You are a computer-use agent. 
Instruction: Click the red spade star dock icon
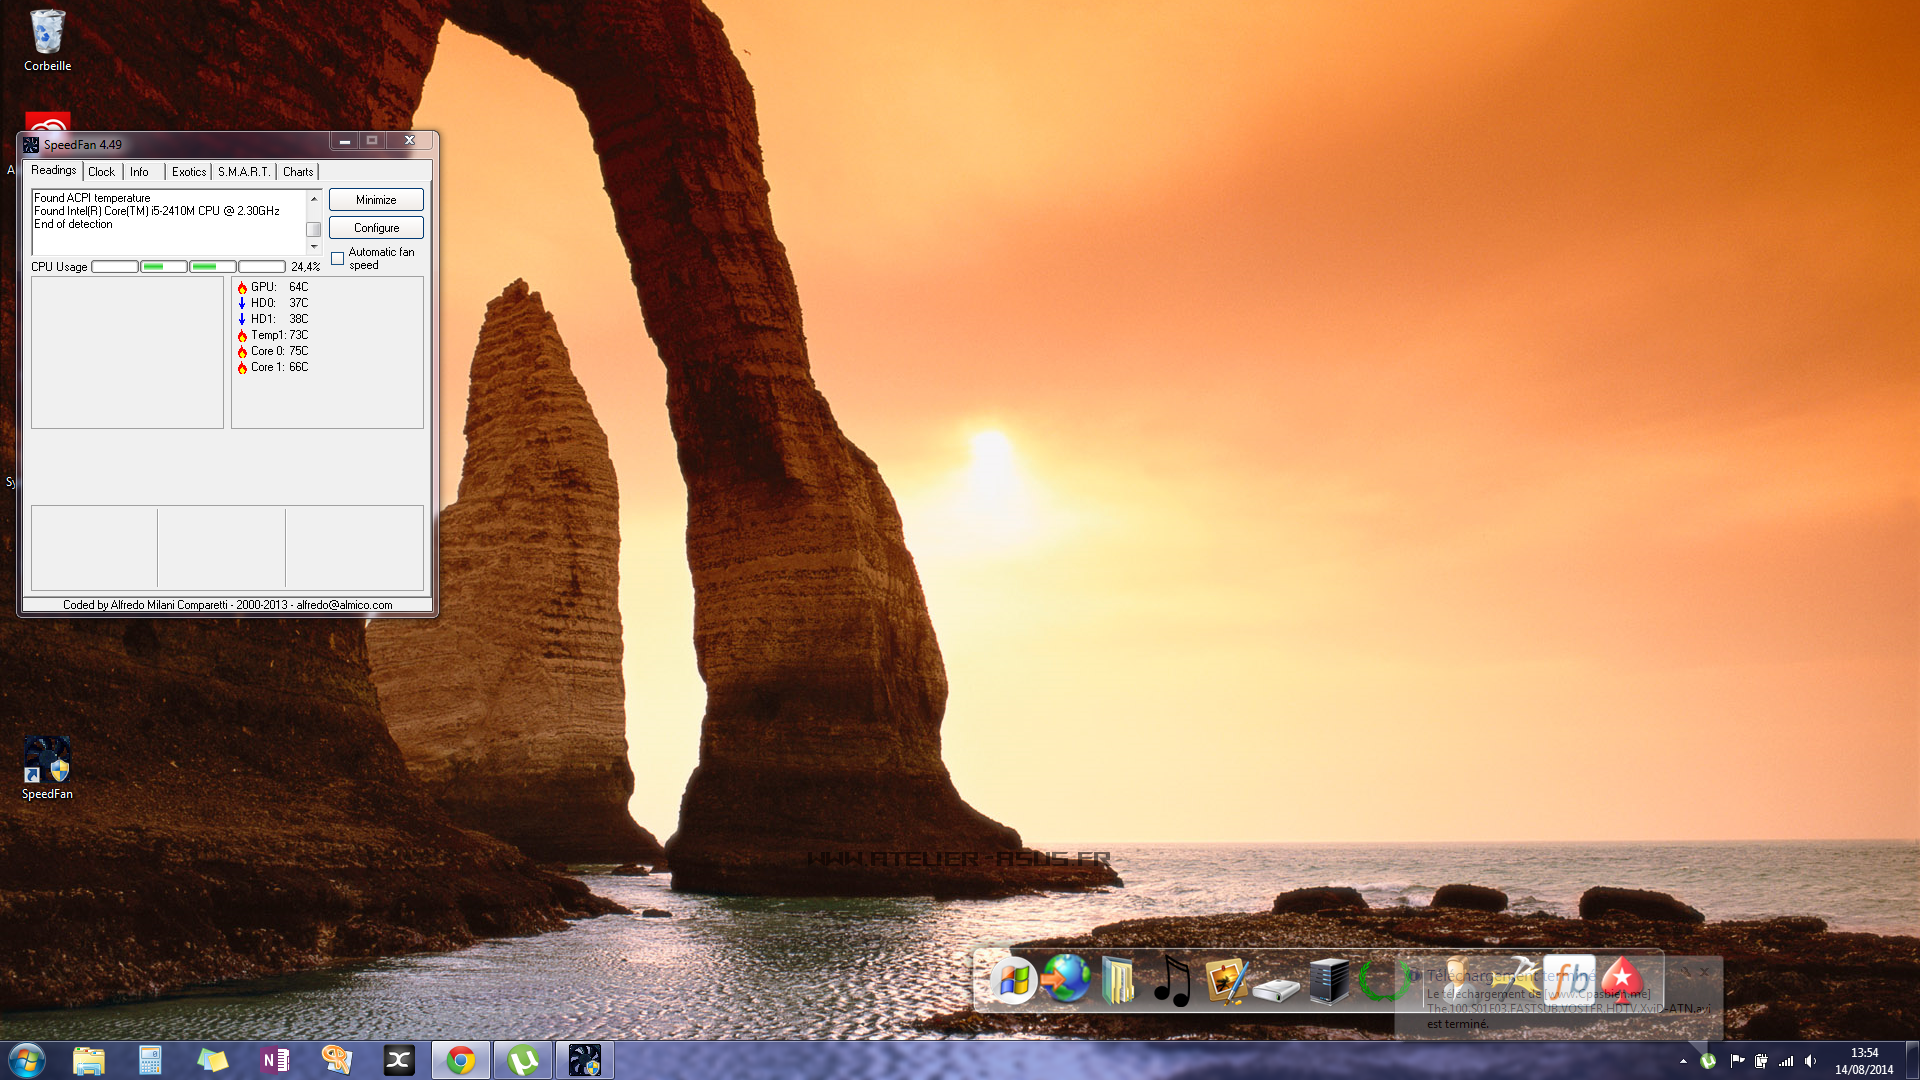point(1622,980)
